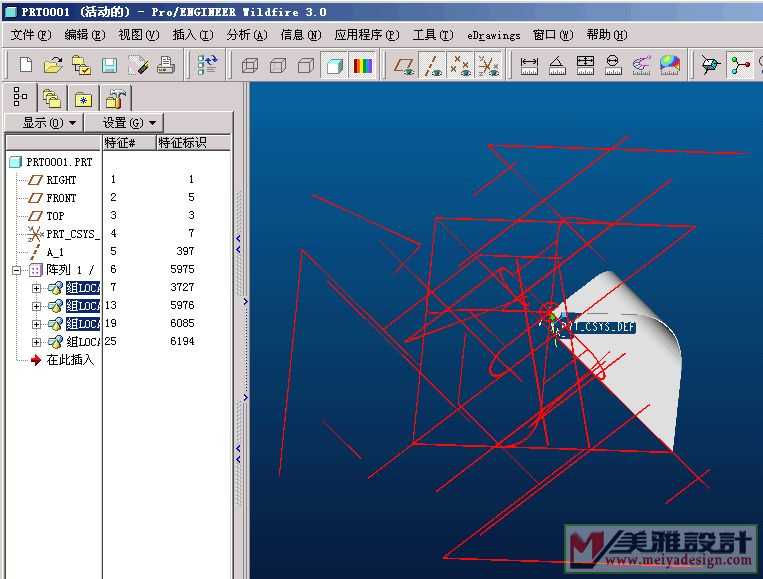Open the 显示 (Show) dropdown
This screenshot has width=763, height=579.
click(x=45, y=123)
